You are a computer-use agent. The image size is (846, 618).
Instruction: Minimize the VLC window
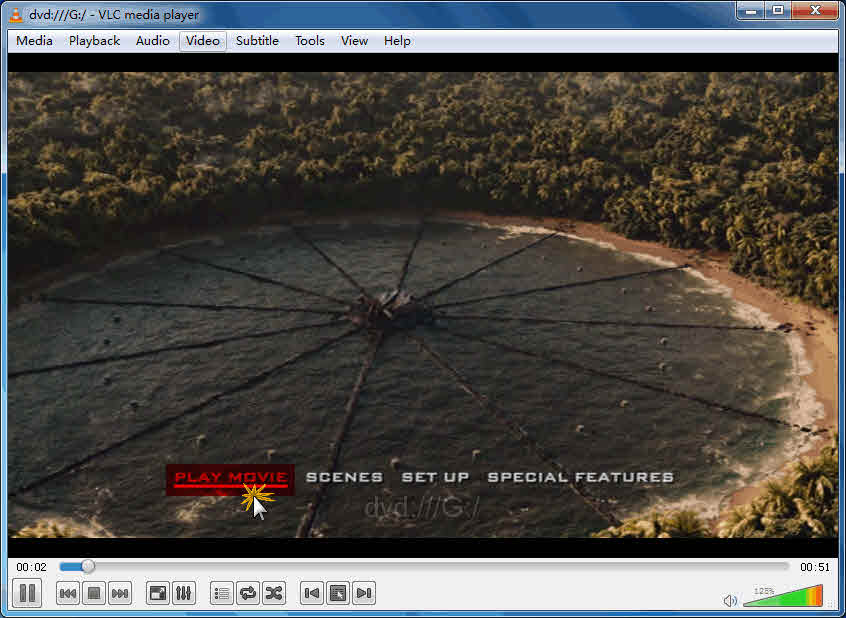(x=752, y=11)
